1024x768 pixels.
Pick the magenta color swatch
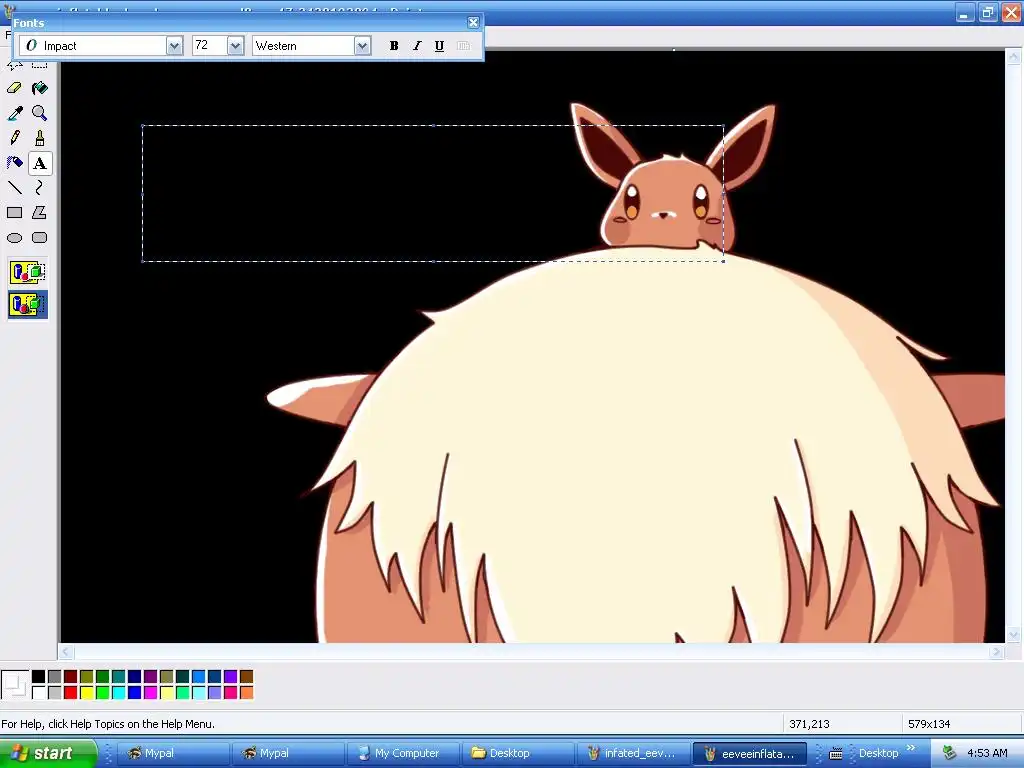coord(150,692)
